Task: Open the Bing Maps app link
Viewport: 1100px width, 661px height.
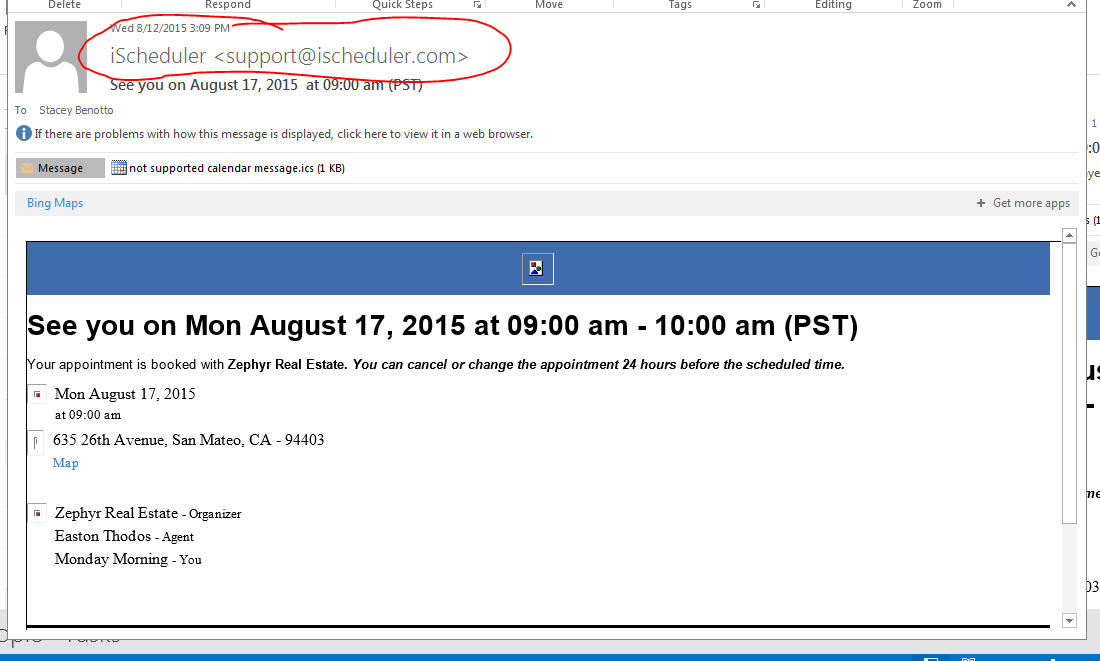Action: [55, 203]
